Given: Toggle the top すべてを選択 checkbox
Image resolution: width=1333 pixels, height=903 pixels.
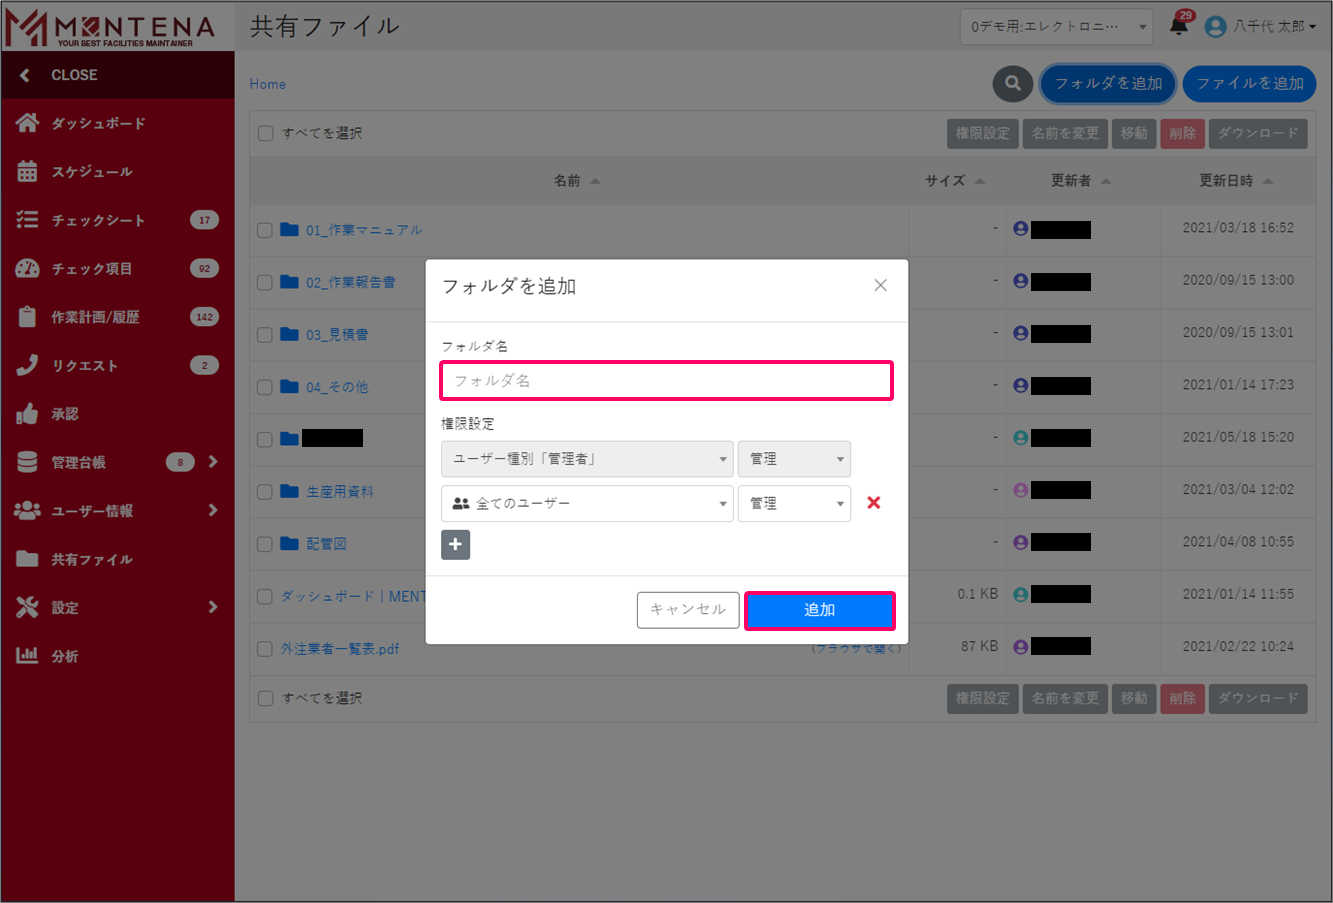Looking at the screenshot, I should (x=266, y=133).
